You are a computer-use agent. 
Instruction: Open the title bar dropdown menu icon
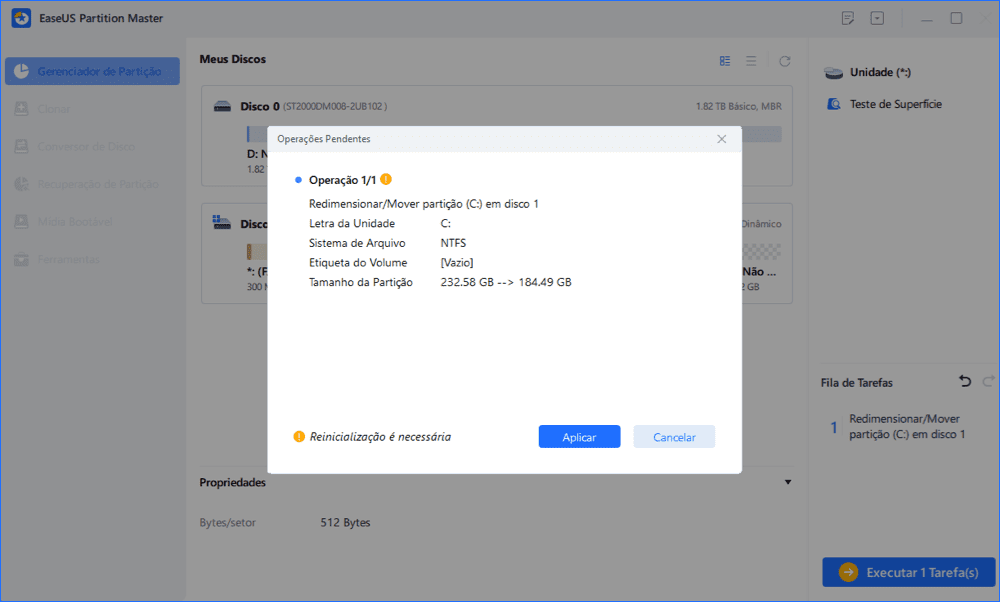pyautogui.click(x=878, y=18)
